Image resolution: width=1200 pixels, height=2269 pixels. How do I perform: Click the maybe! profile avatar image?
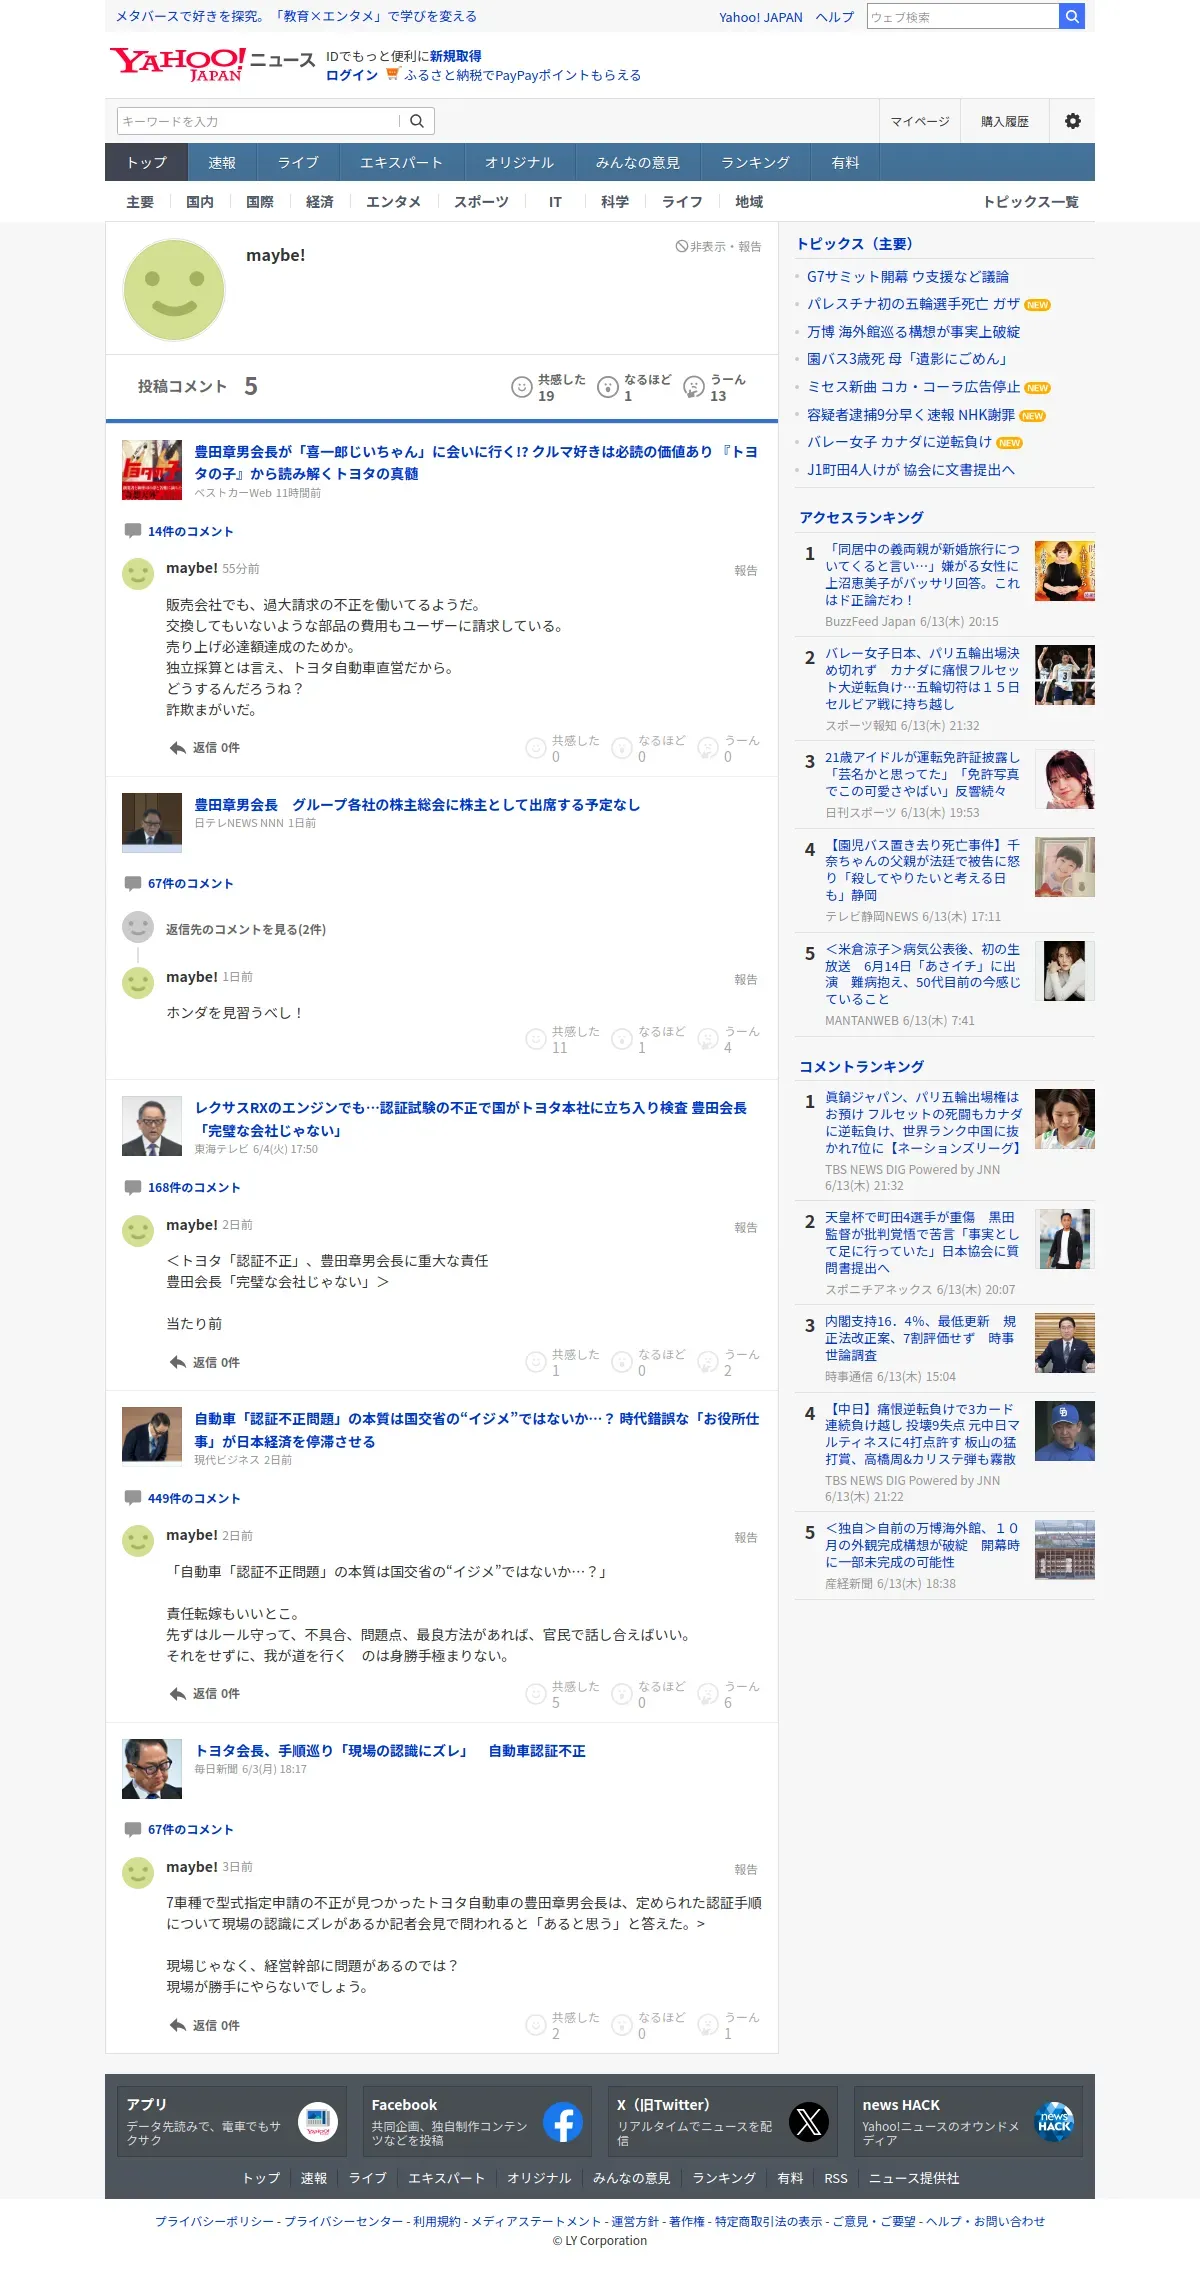[174, 290]
